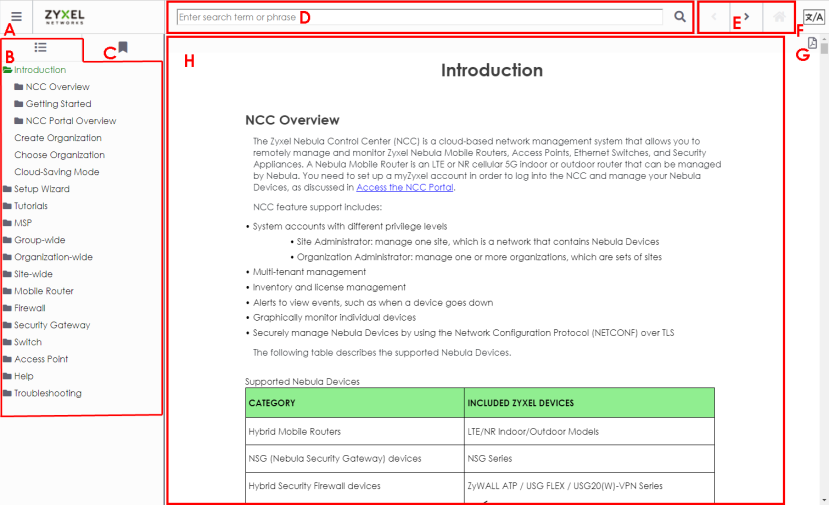Click the search magnifier icon
829x505 pixels.
point(680,17)
